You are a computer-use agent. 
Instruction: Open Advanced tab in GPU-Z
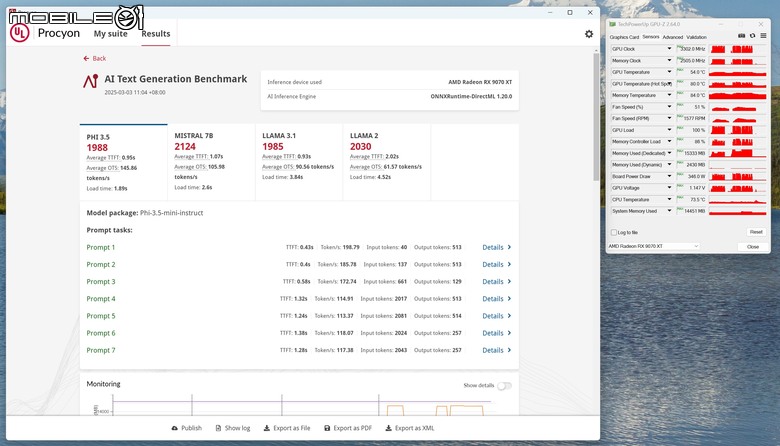pyautogui.click(x=673, y=37)
